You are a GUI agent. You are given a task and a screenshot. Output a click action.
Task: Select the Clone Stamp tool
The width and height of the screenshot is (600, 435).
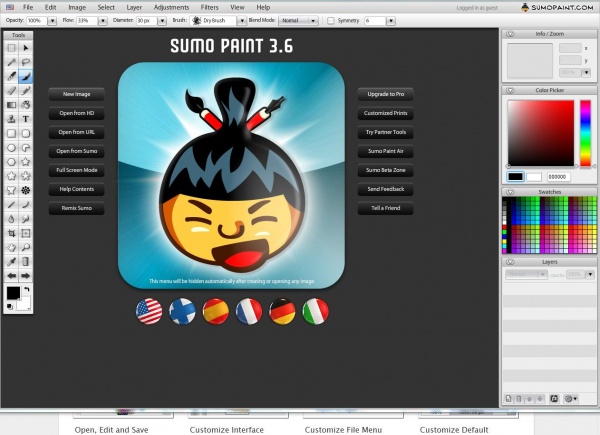pyautogui.click(x=11, y=119)
